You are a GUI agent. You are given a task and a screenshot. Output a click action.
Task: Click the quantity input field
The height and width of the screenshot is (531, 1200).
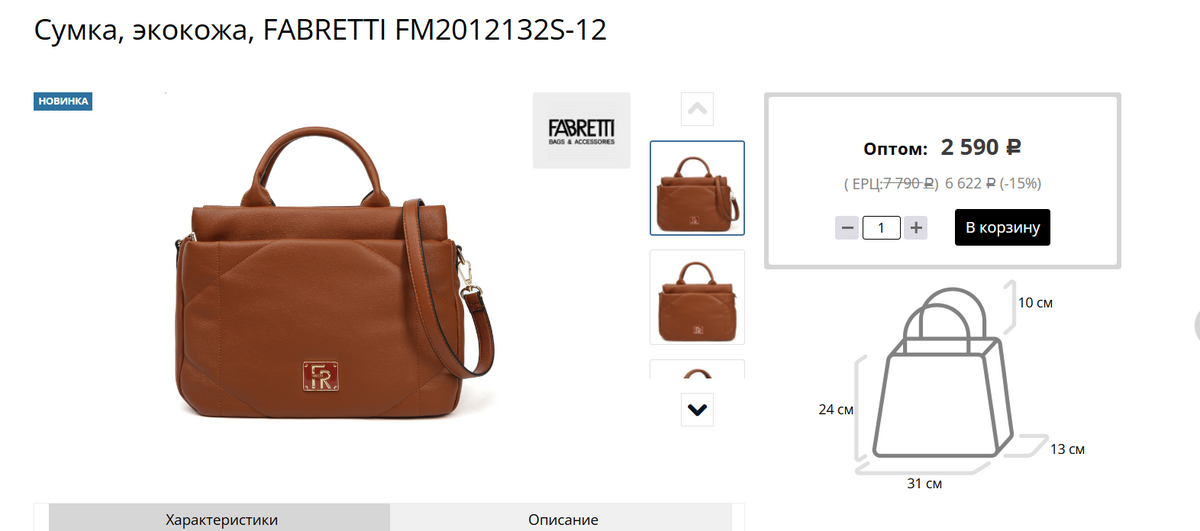tap(881, 228)
